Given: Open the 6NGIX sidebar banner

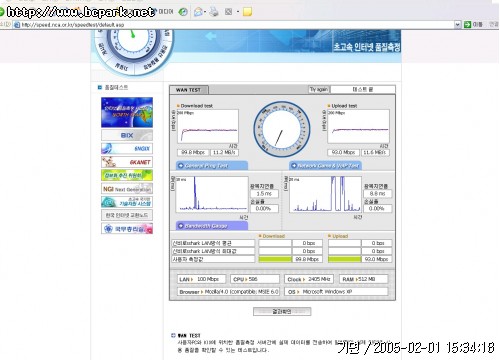Looking at the screenshot, I should (127, 148).
